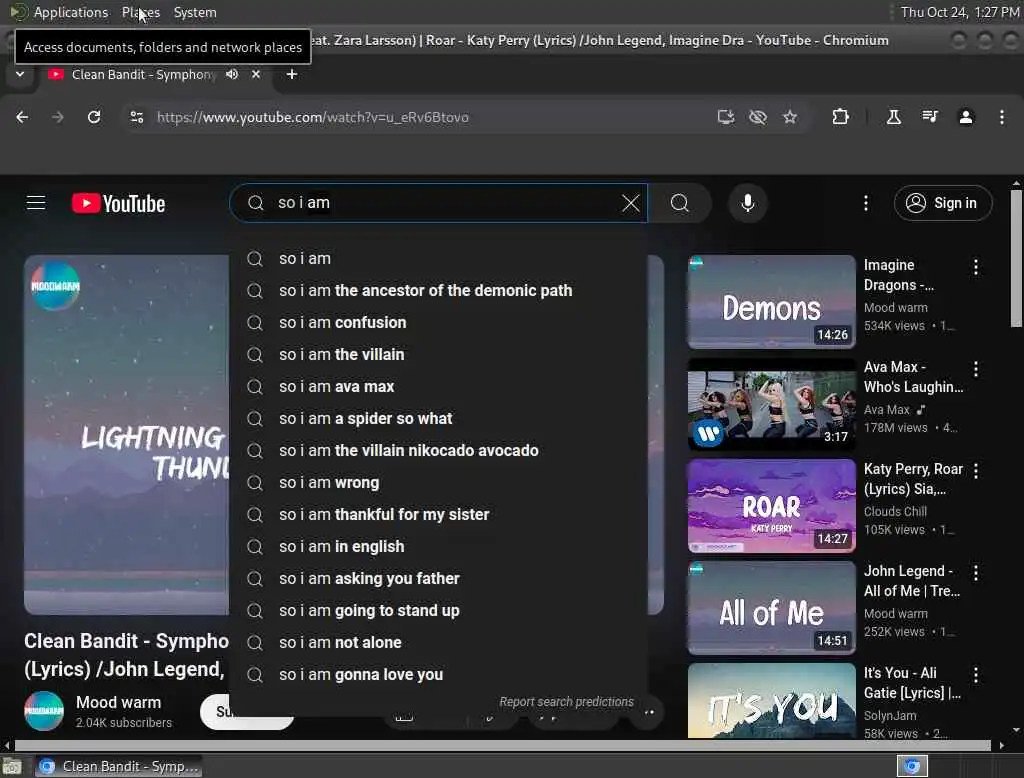
Task: Select suggestion "so i am ava max"
Action: 438,387
